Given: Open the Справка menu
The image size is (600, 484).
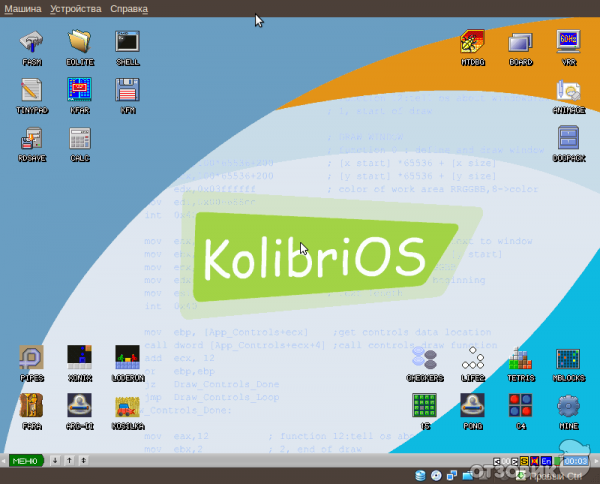Looking at the screenshot, I should coord(129,8).
